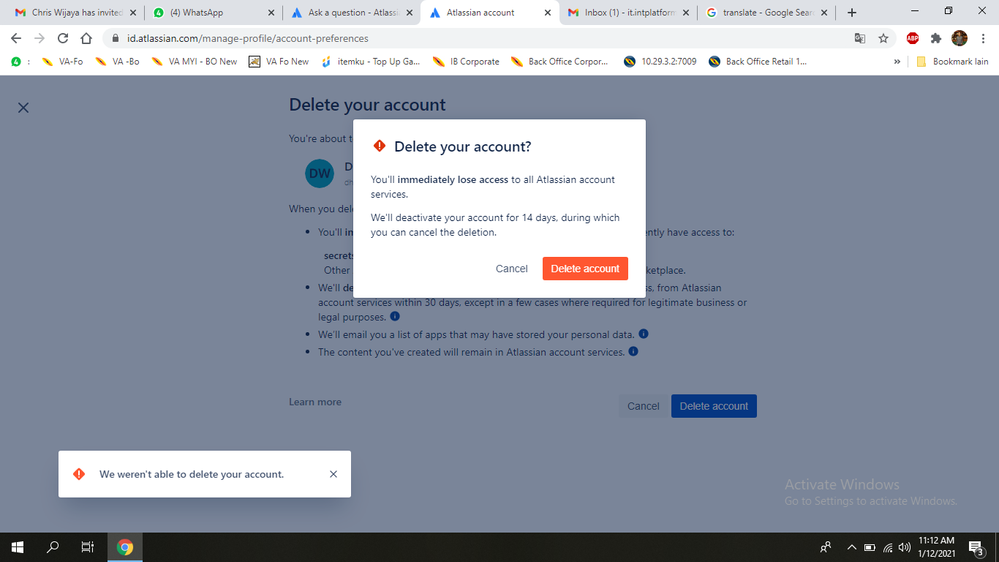Click the info icon after 'Atlassian account services'
Screen dimensions: 999x562
pyautogui.click(x=633, y=351)
